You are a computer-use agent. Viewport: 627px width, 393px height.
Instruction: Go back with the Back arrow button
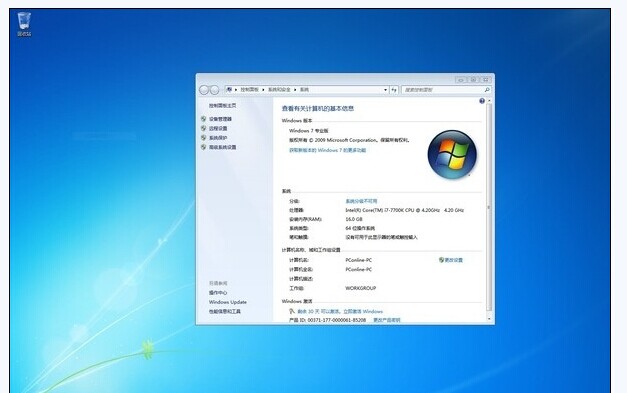[204, 90]
